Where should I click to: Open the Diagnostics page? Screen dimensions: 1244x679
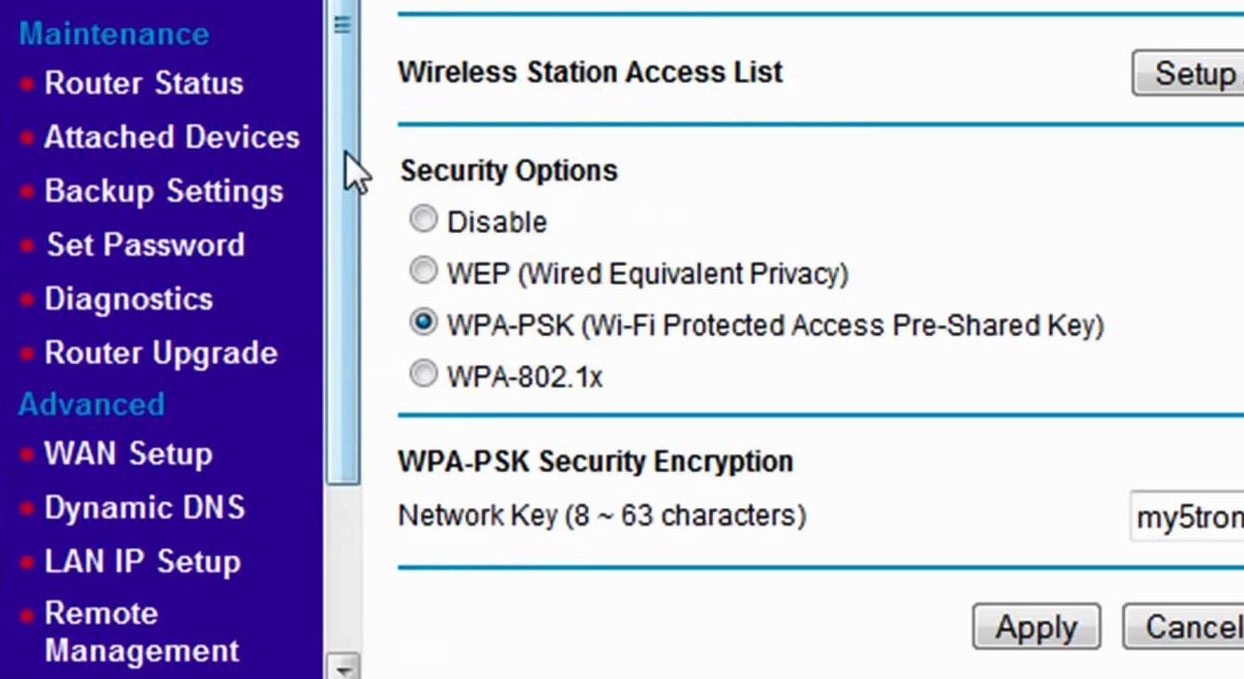(x=128, y=299)
